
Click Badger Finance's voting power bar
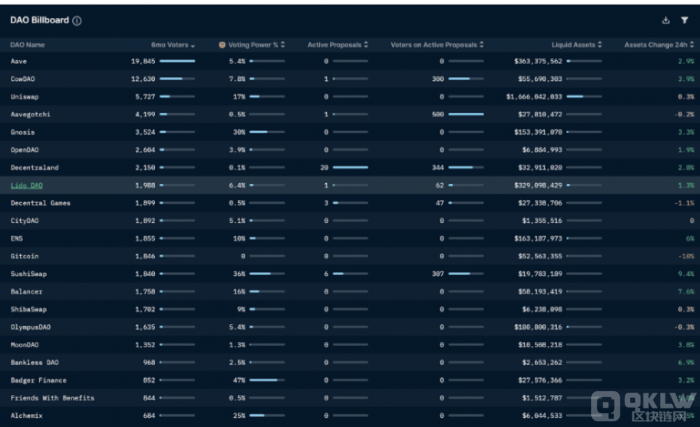click(x=267, y=380)
